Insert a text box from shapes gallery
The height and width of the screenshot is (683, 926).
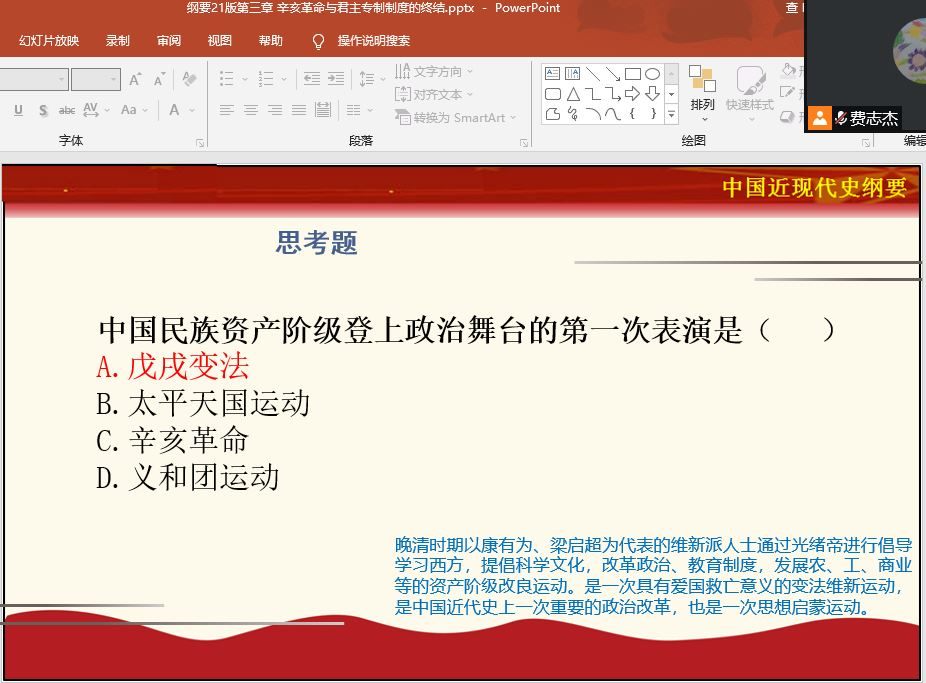552,74
